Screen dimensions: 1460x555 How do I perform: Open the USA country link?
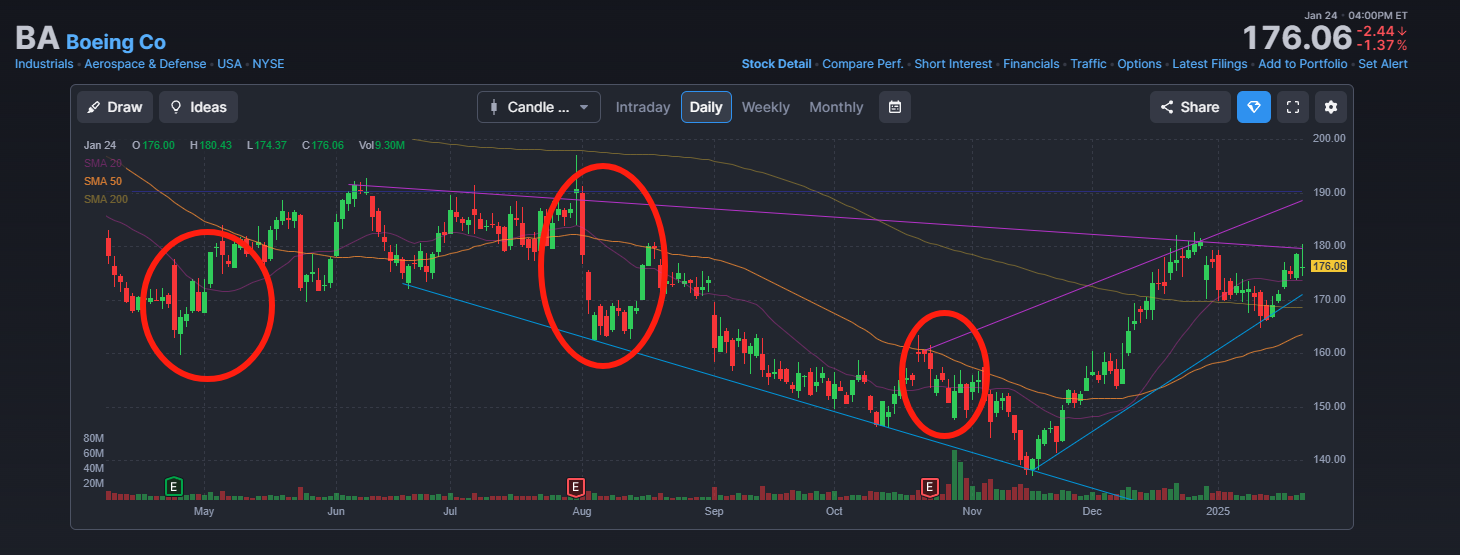click(x=230, y=64)
